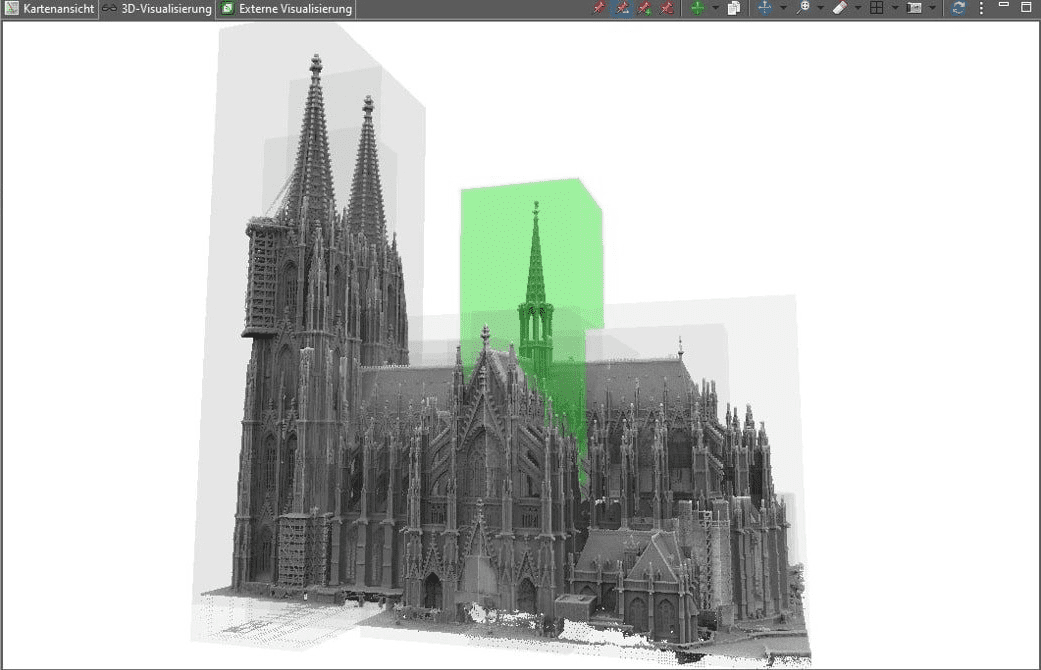Open the 3D-Visualisierung tab
Viewport: 1041px width, 670px height.
click(x=157, y=9)
